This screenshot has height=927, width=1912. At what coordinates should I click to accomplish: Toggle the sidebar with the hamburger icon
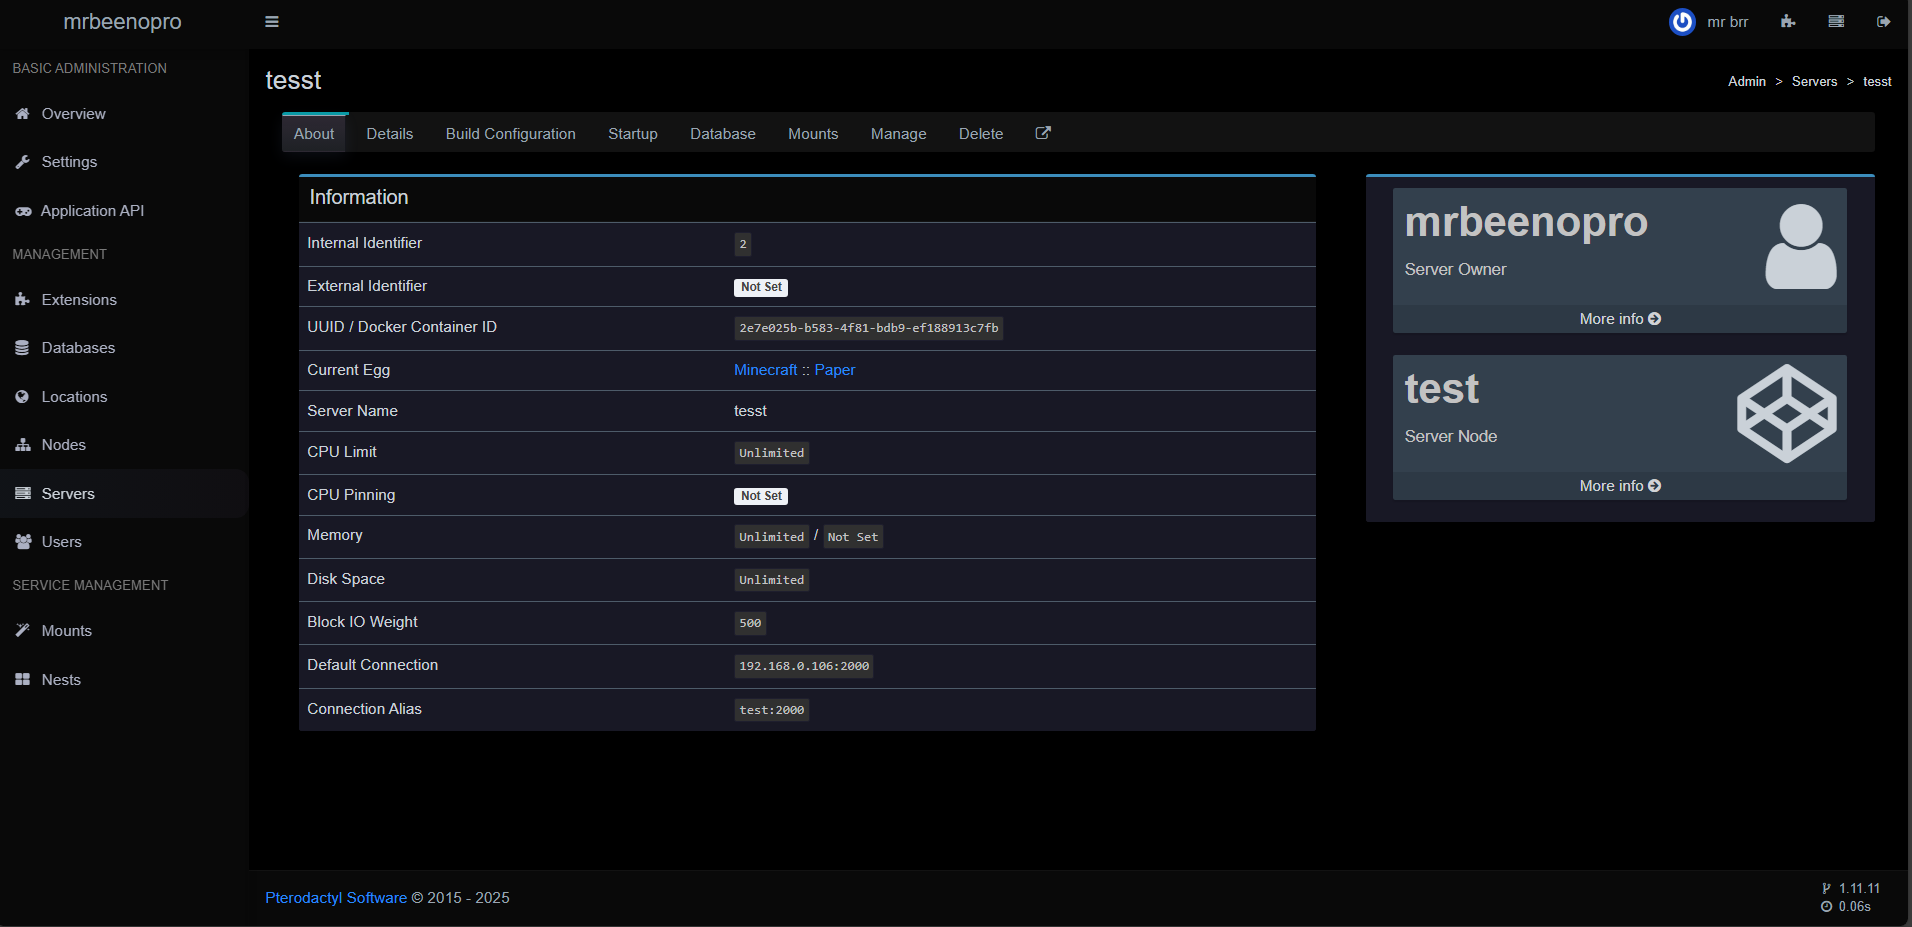pos(271,22)
